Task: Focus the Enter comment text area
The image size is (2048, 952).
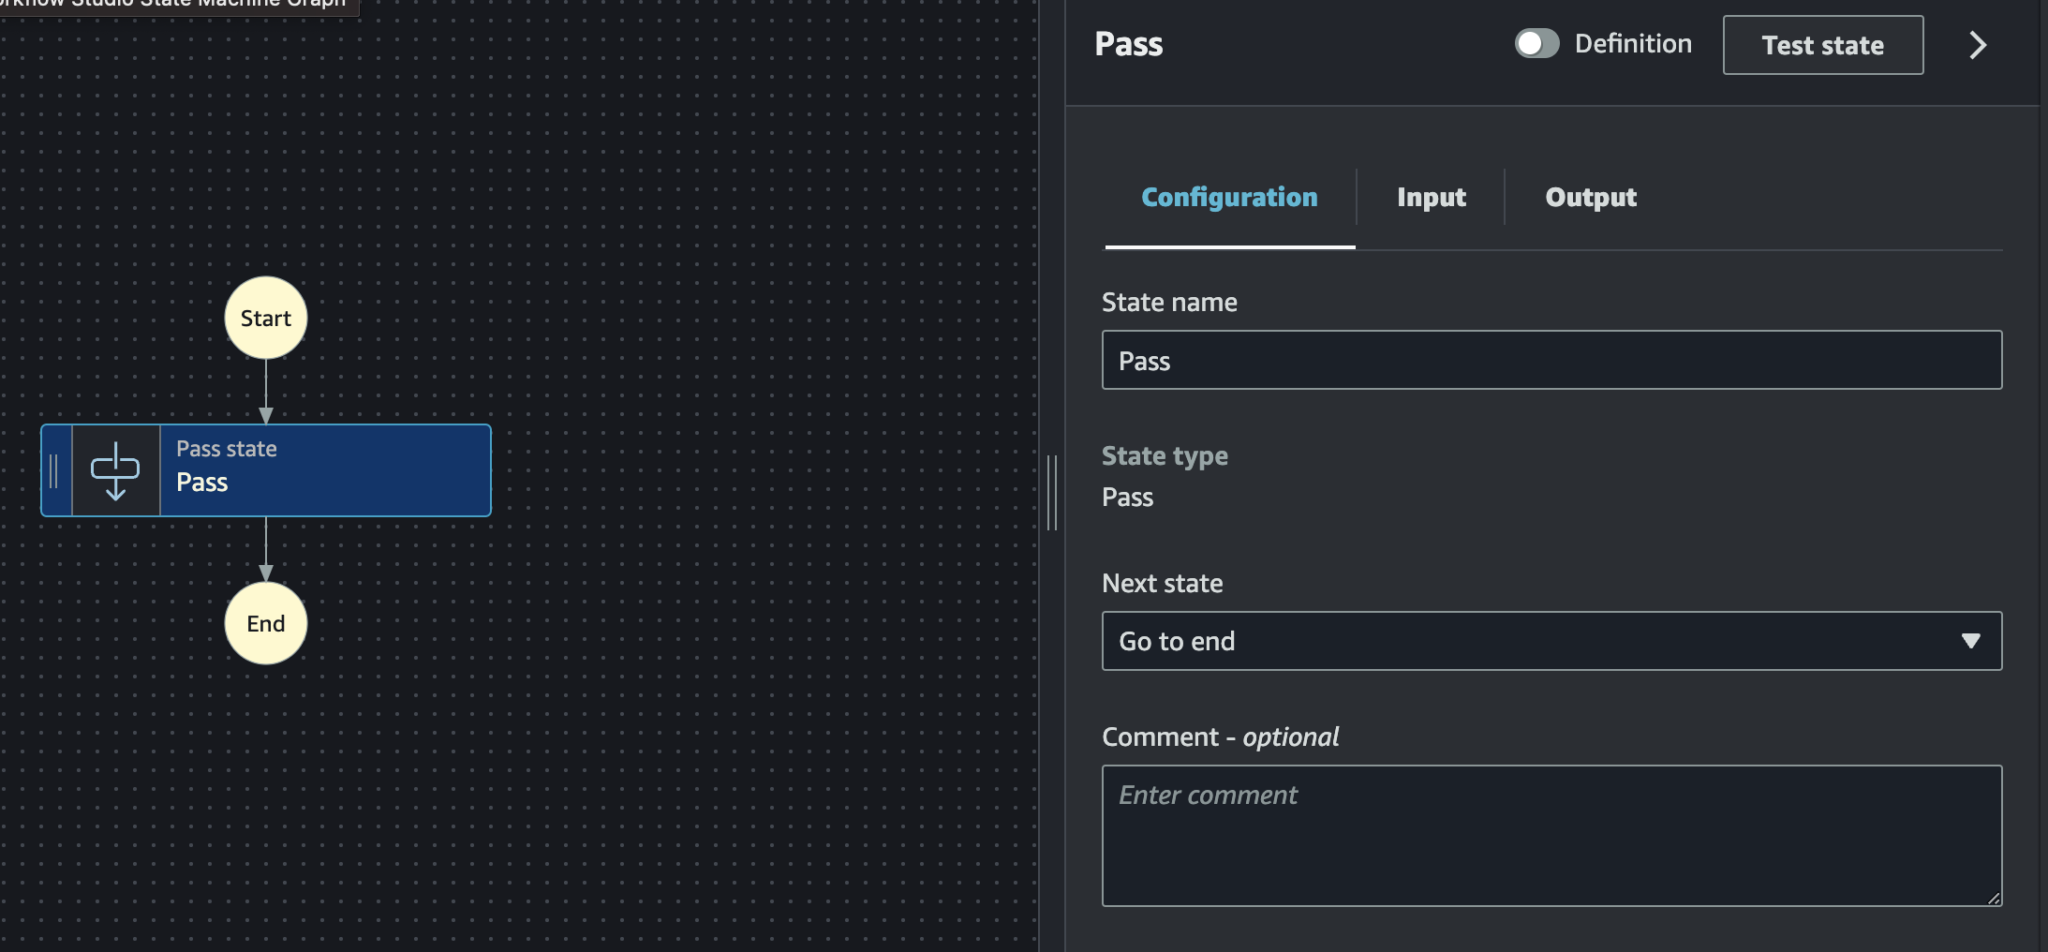Action: pos(1551,835)
